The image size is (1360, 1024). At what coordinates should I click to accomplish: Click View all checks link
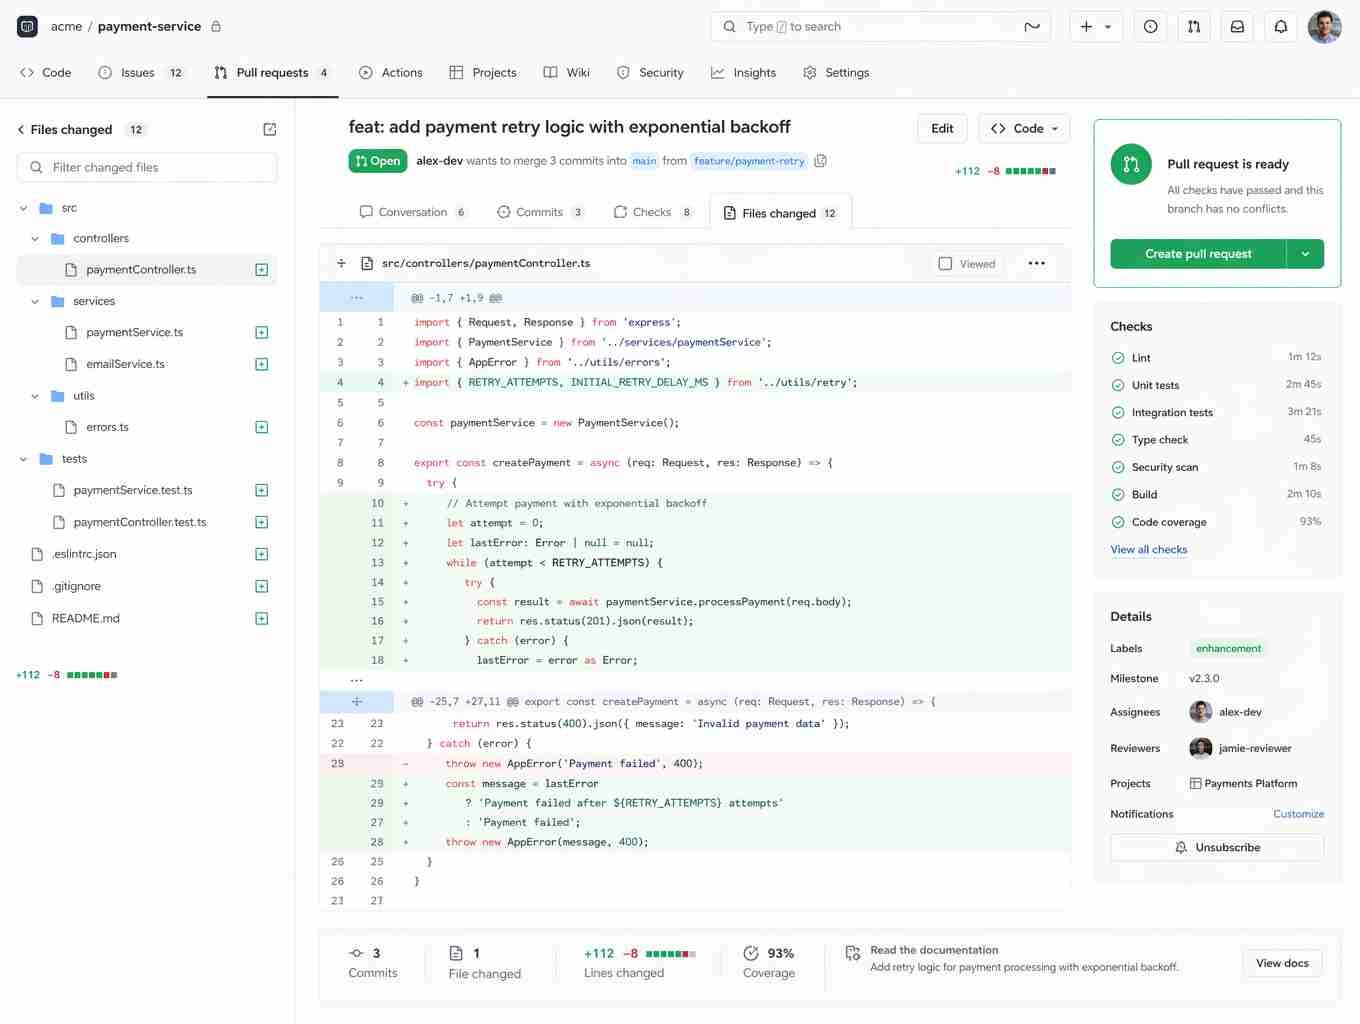[1148, 550]
